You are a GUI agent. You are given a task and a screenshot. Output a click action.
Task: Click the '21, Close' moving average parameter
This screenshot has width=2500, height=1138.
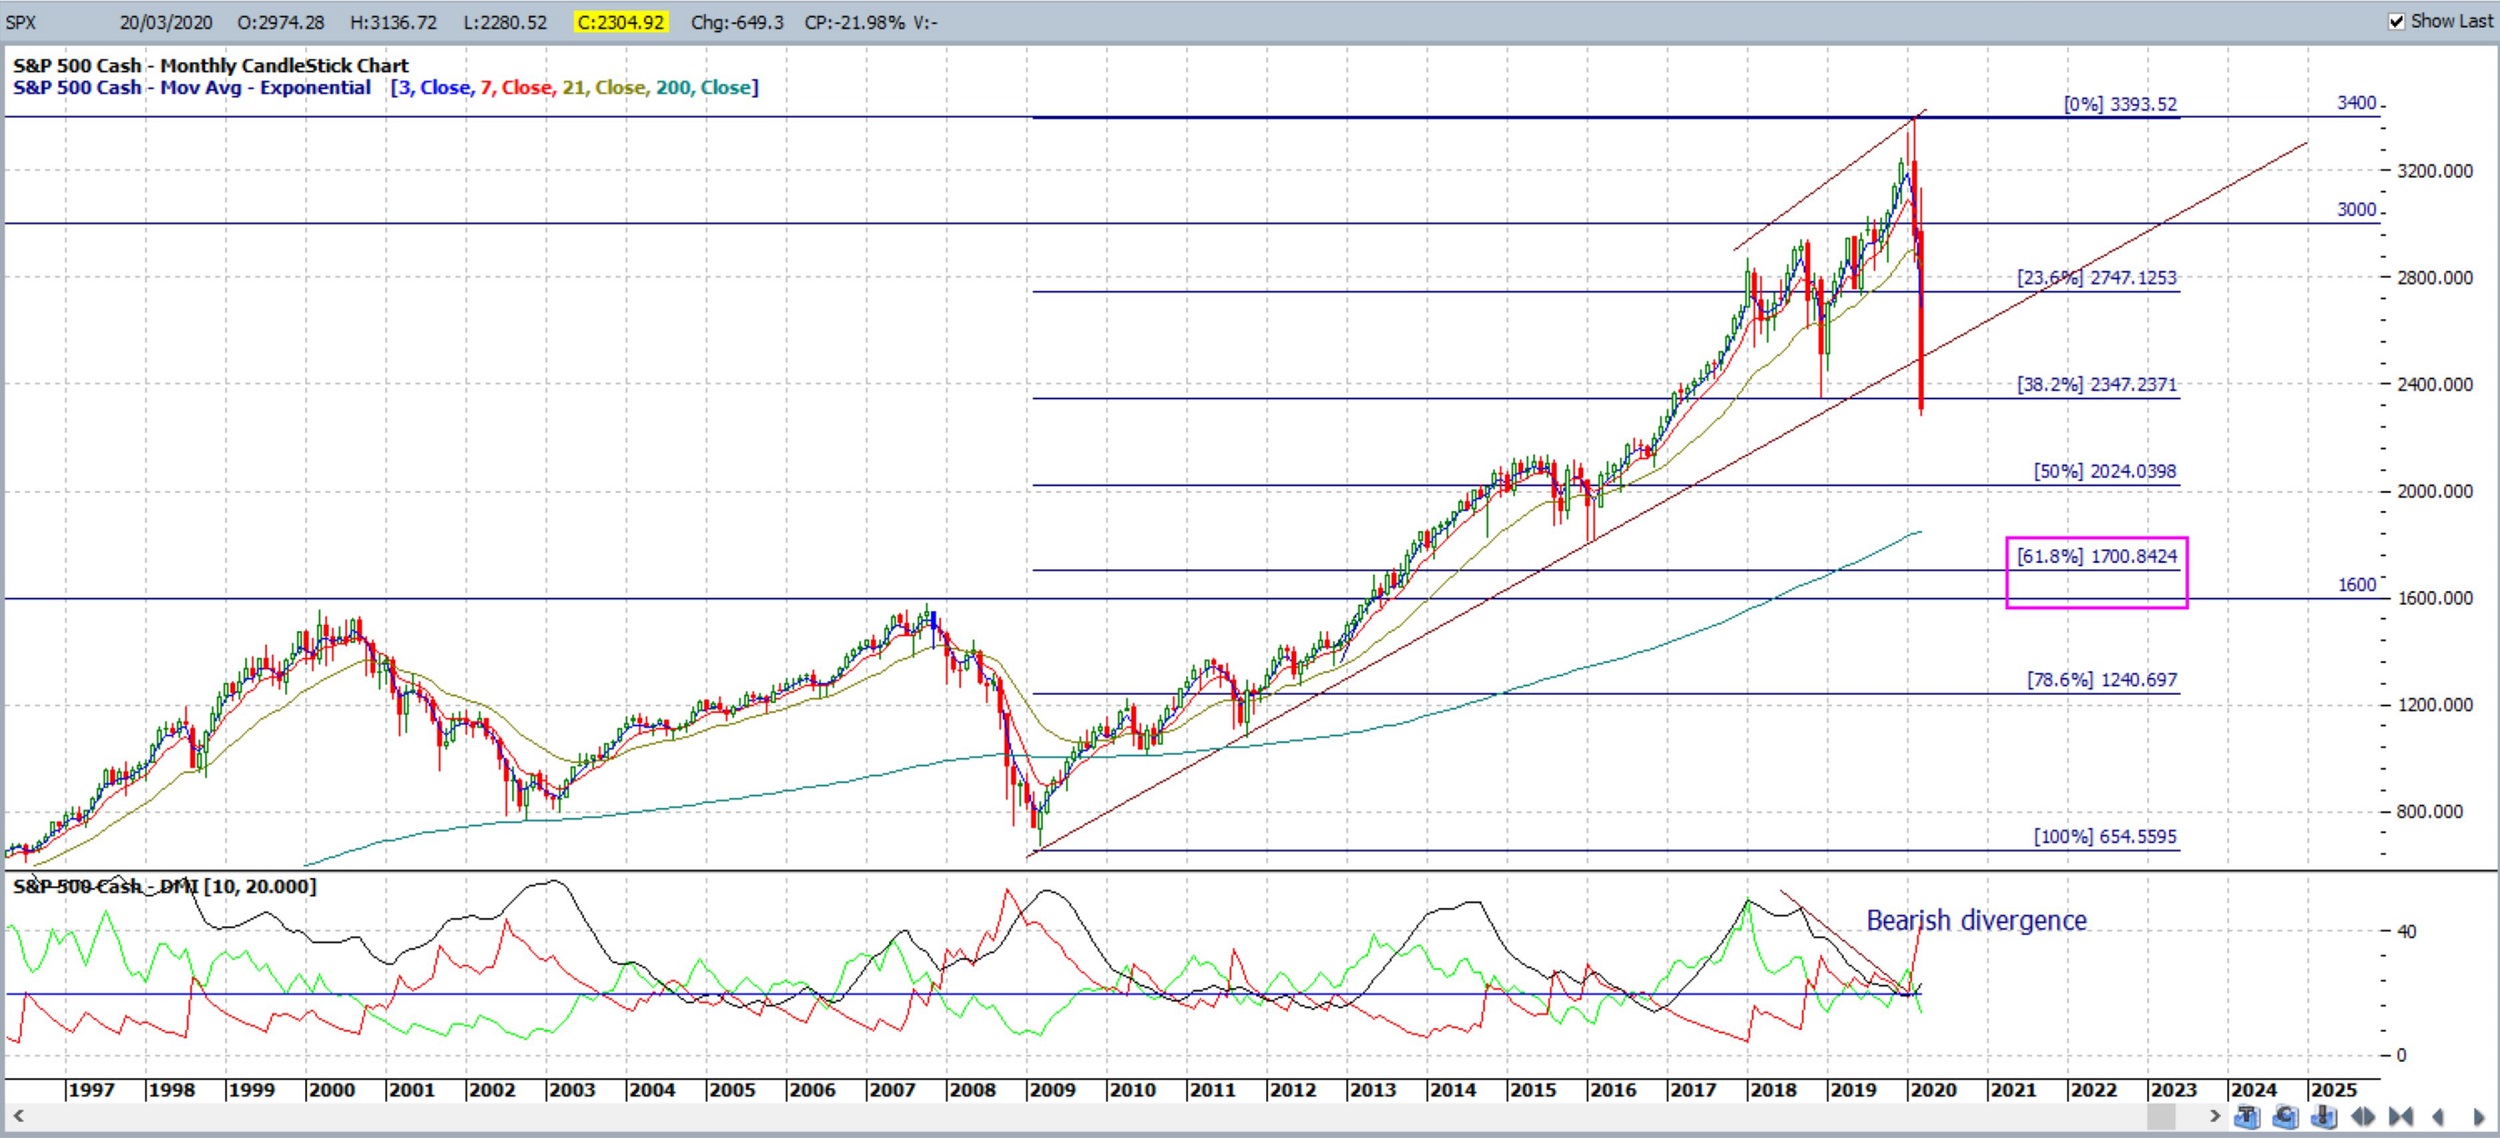coord(604,88)
